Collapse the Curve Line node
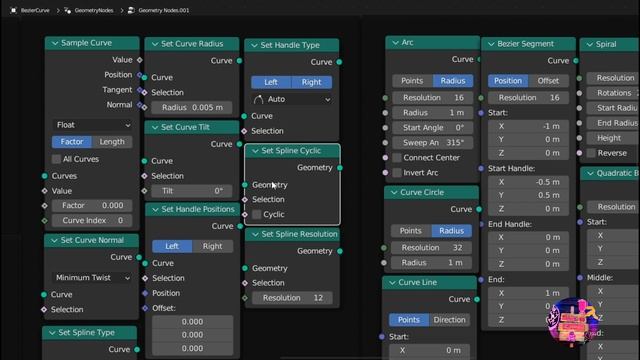 (x=392, y=282)
